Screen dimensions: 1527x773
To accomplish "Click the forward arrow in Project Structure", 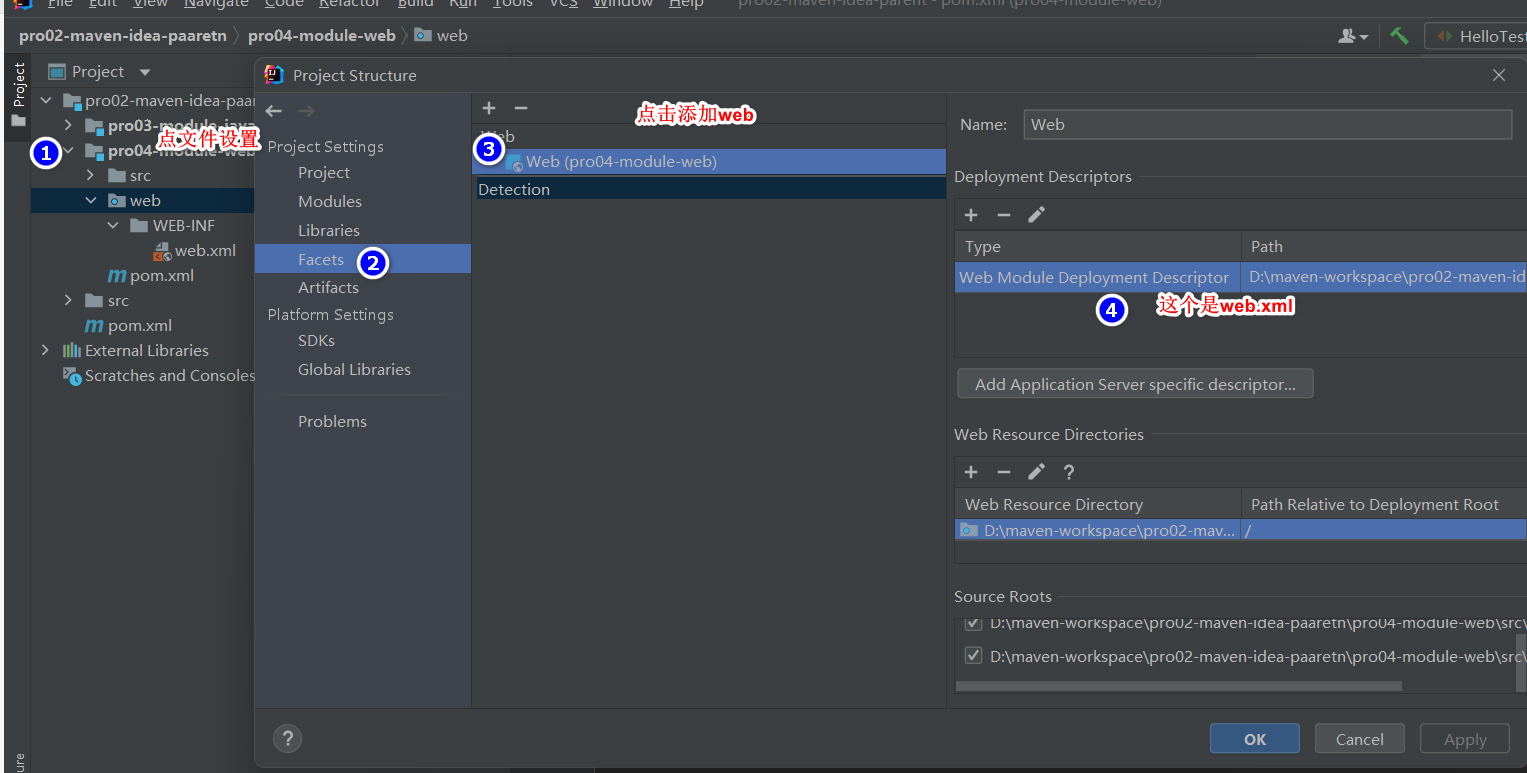I will tap(306, 111).
